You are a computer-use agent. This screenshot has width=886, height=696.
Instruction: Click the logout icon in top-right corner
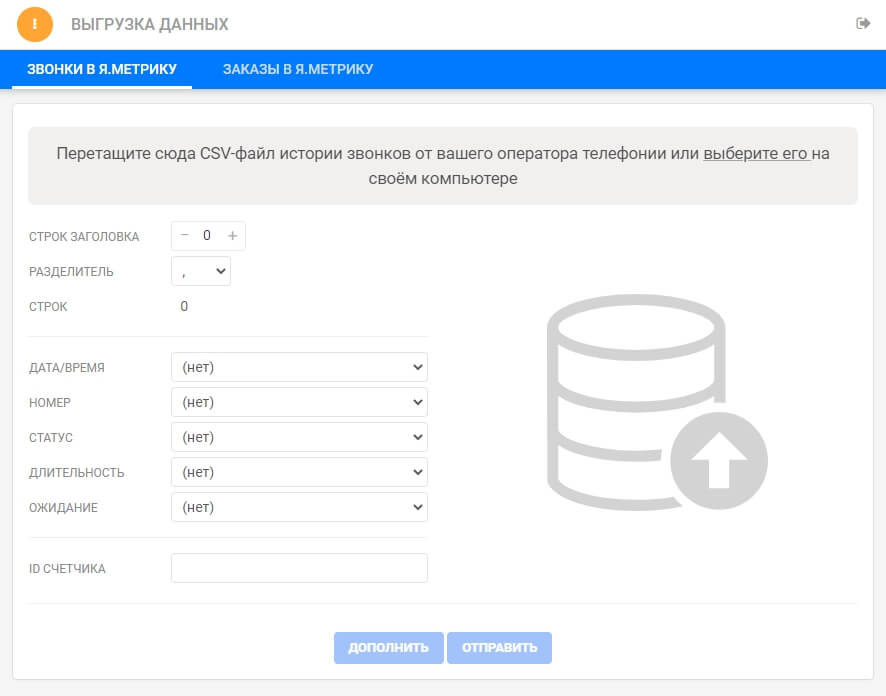point(863,24)
